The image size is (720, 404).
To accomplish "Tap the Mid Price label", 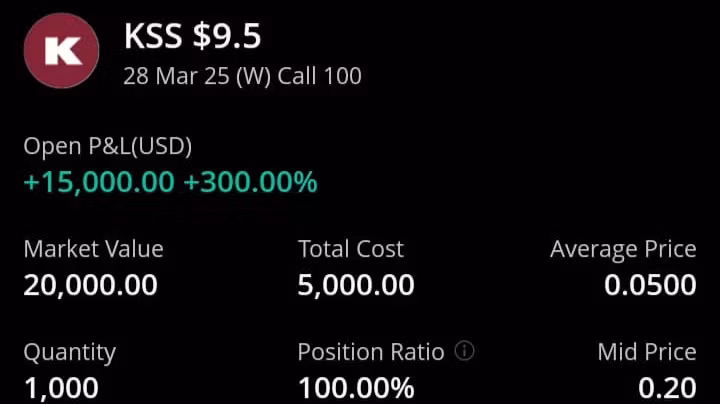I will tap(647, 352).
